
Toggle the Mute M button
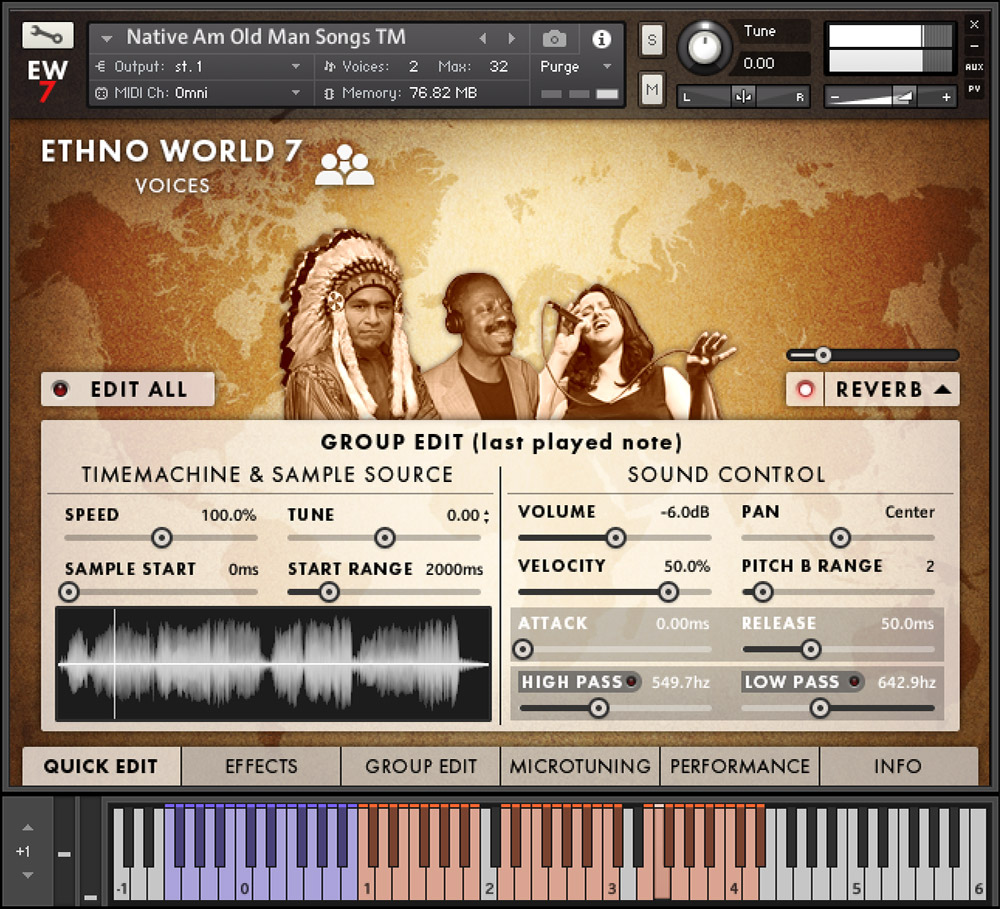[652, 89]
